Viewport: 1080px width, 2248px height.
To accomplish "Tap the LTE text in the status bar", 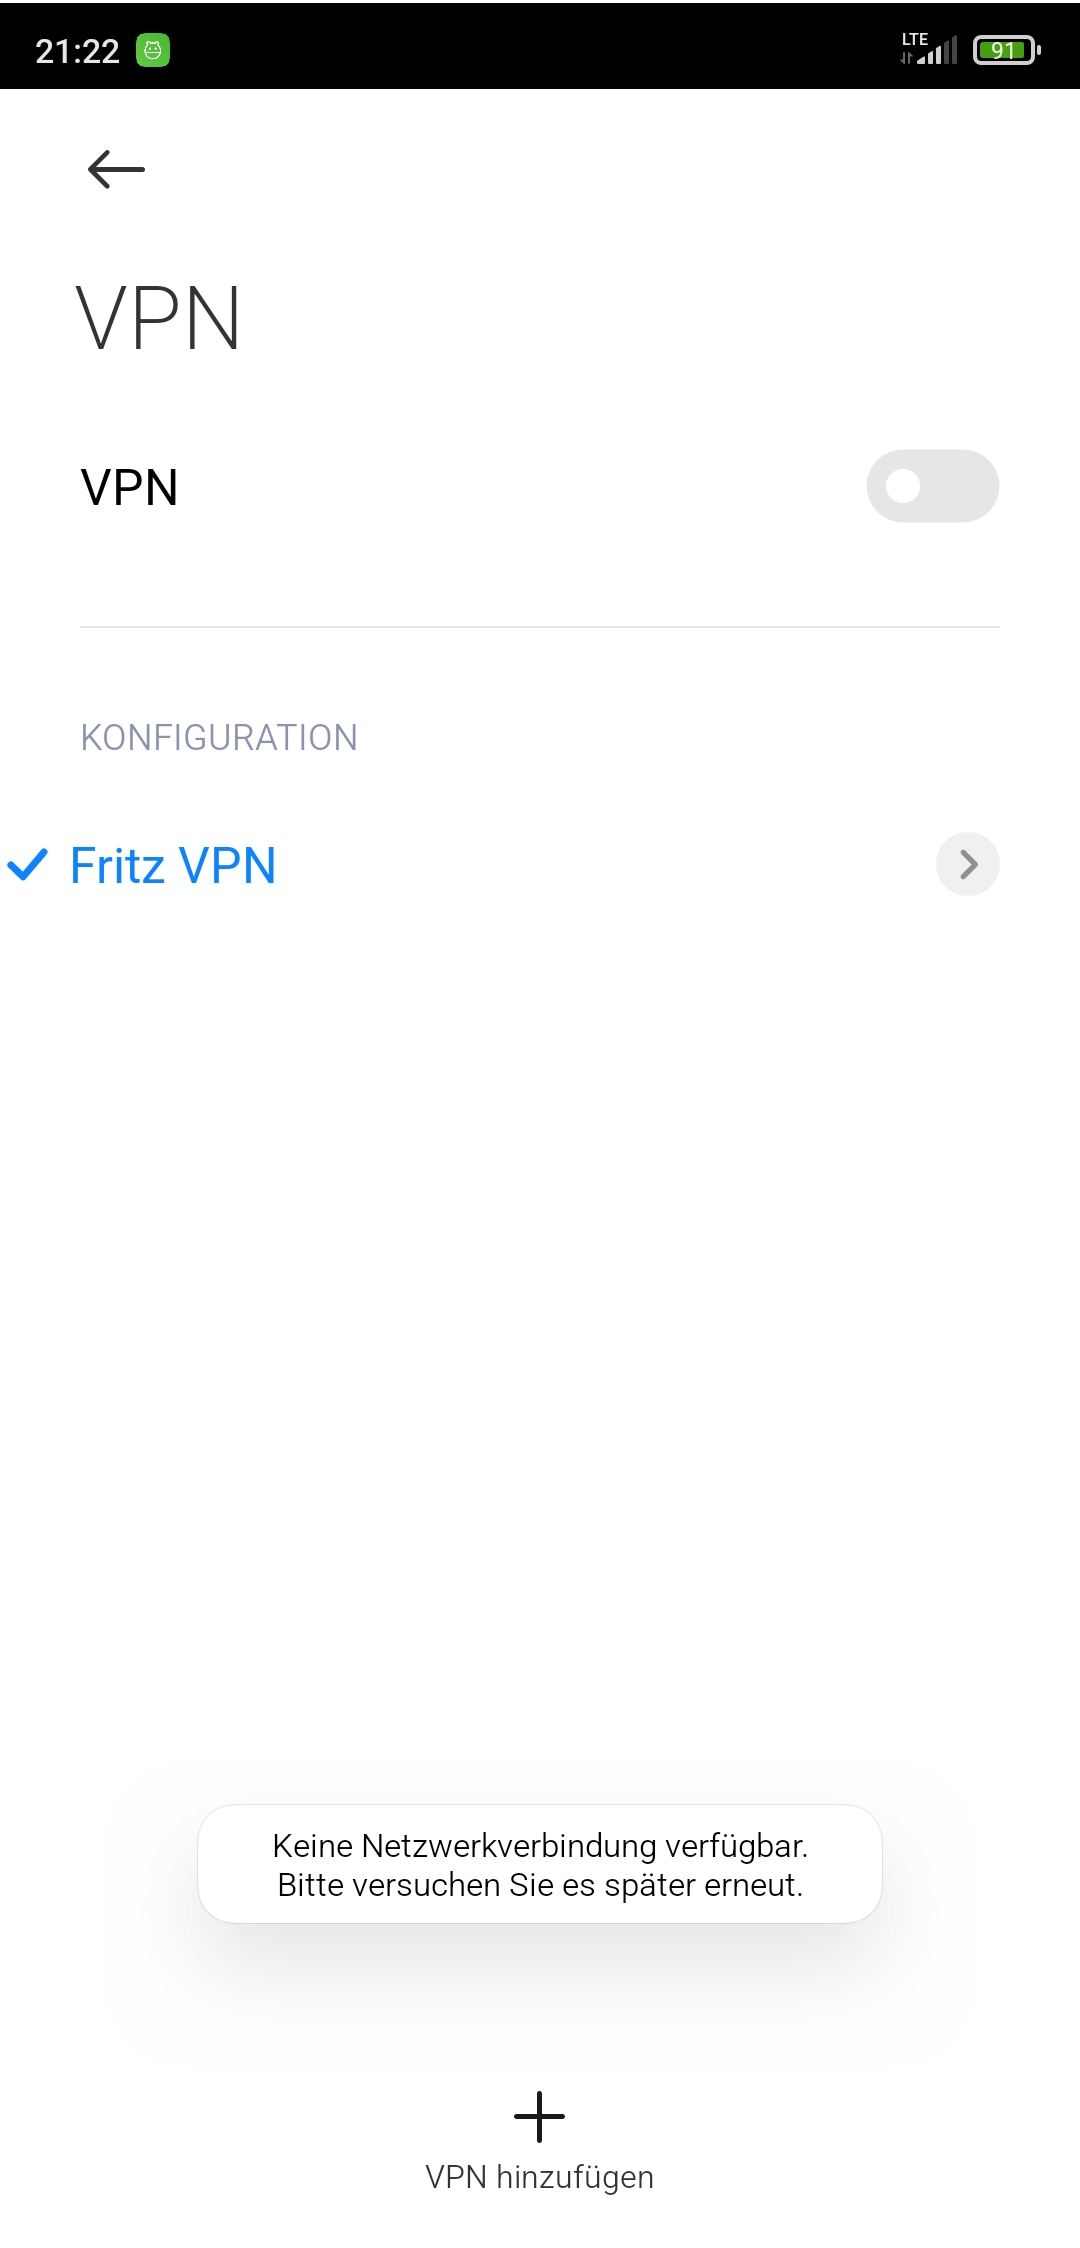I will [915, 39].
